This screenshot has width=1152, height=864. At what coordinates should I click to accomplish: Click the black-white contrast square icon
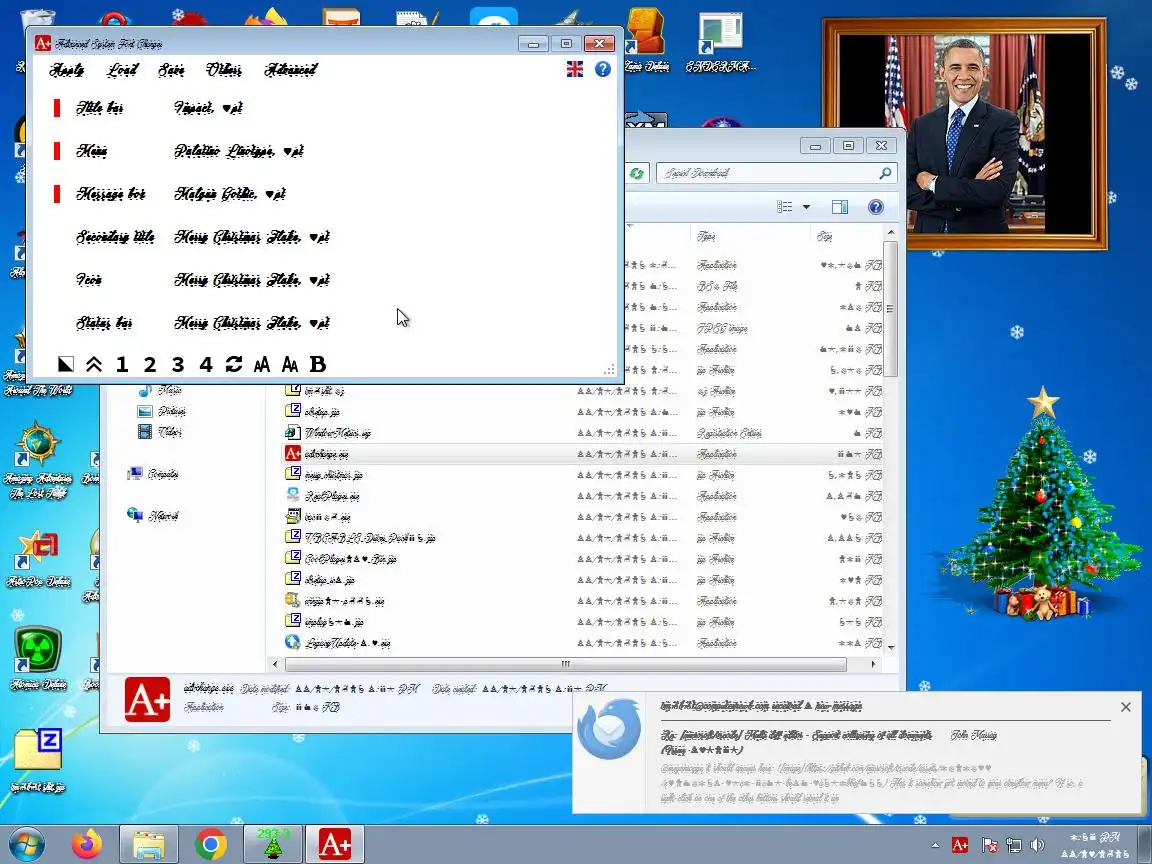[65, 364]
